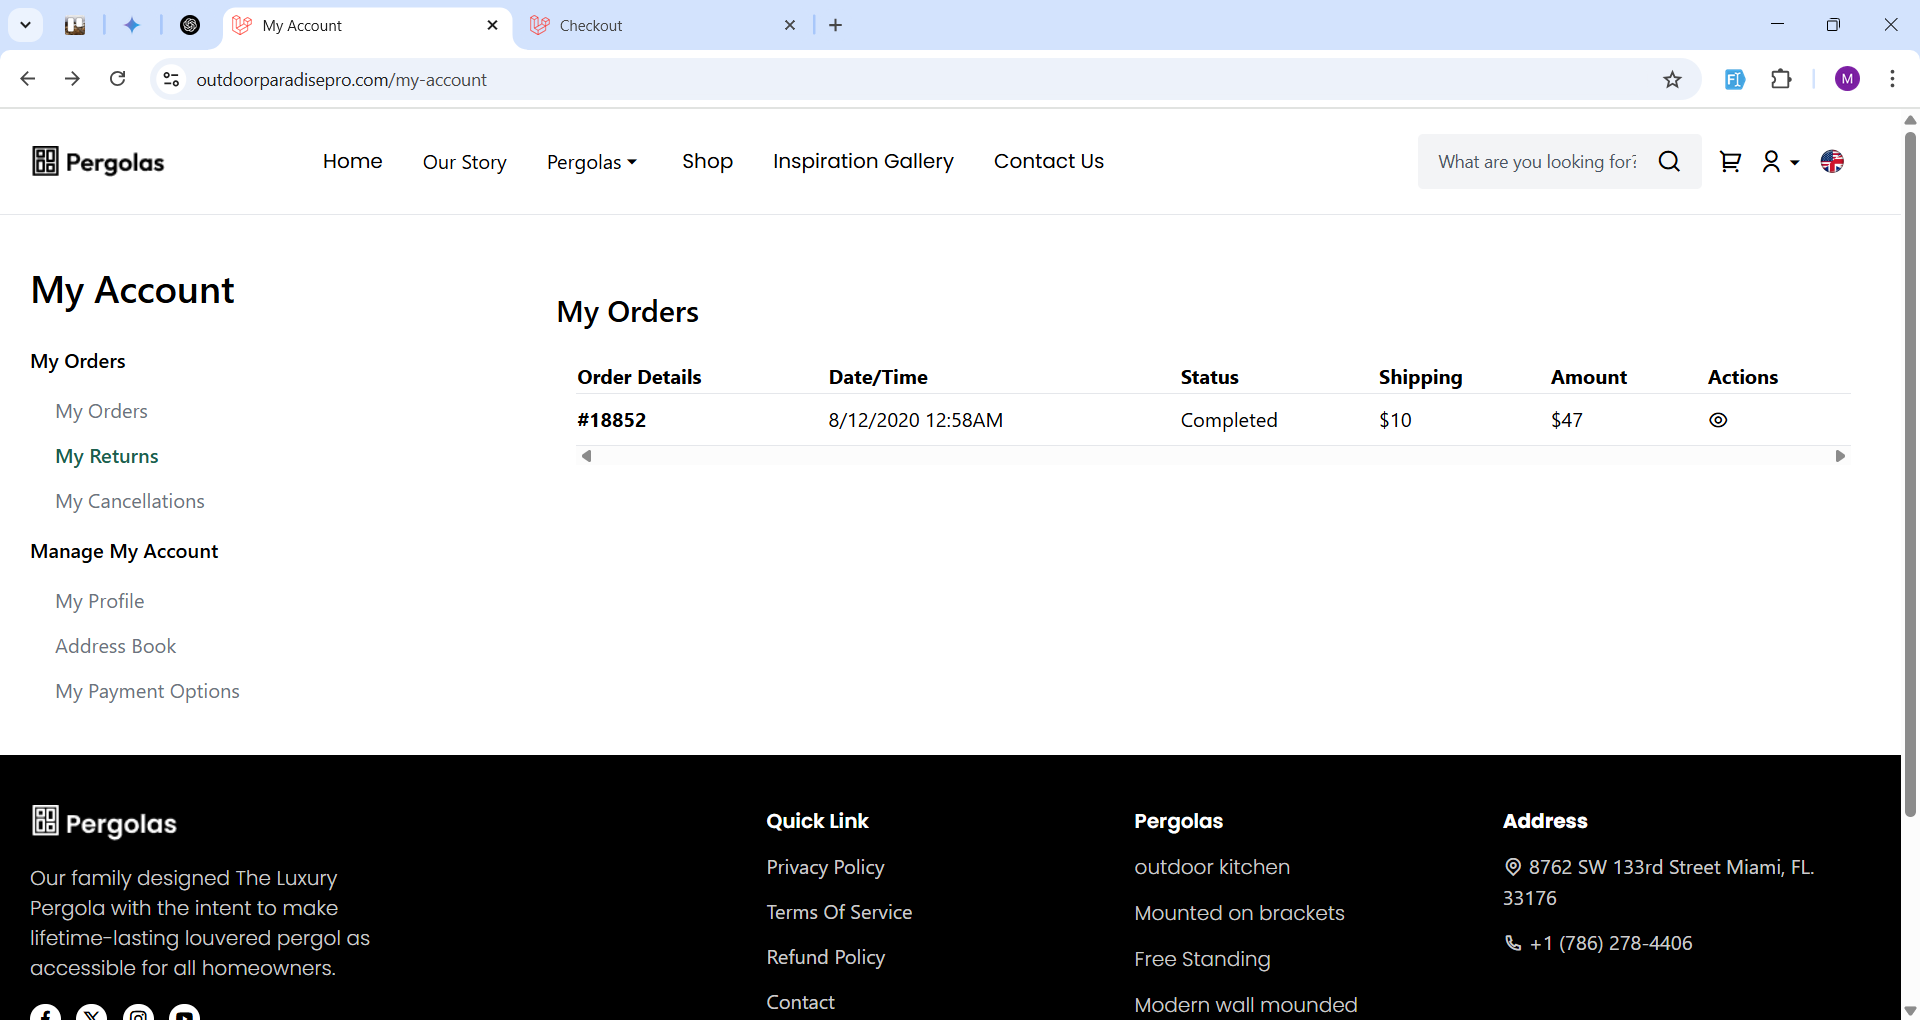1920x1020 pixels.
Task: Open Privacy Policy footer link
Action: pos(825,867)
